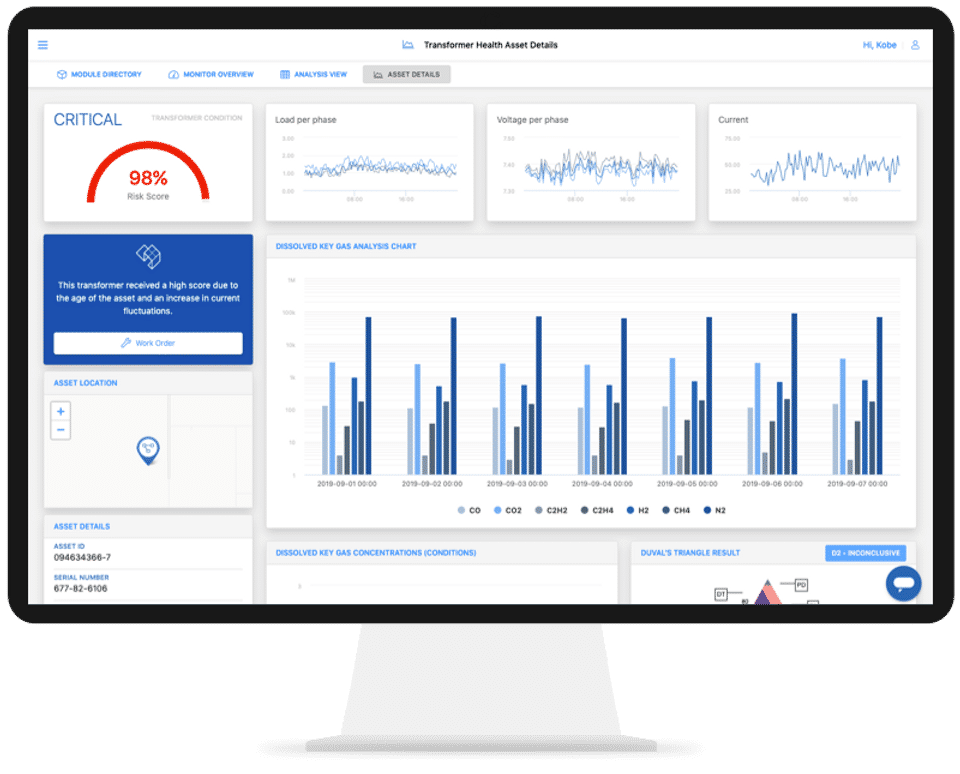Switch to Module Directory tab
The image size is (960, 774).
pyautogui.click(x=99, y=74)
